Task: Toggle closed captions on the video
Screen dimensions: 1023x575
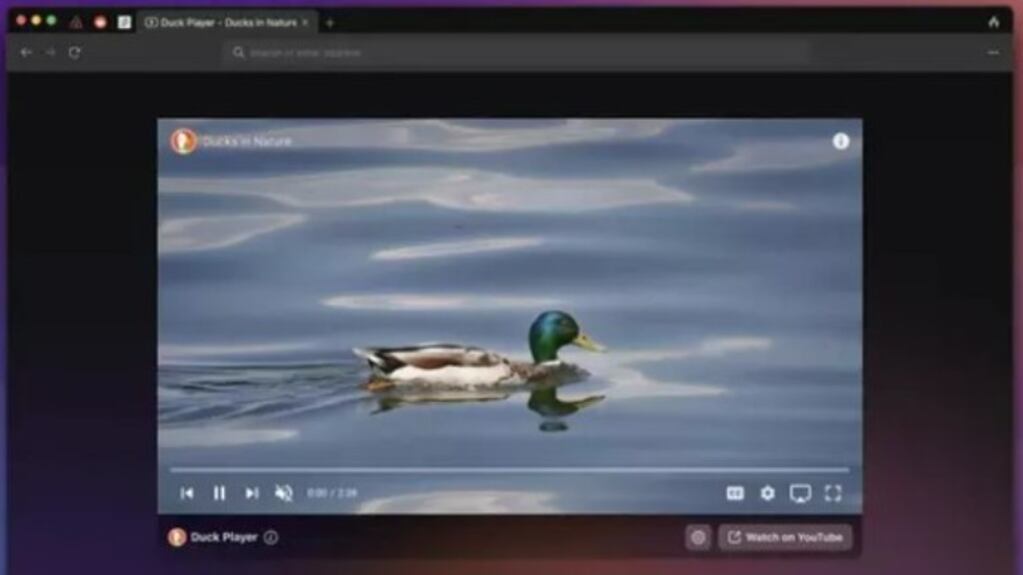Action: (735, 493)
